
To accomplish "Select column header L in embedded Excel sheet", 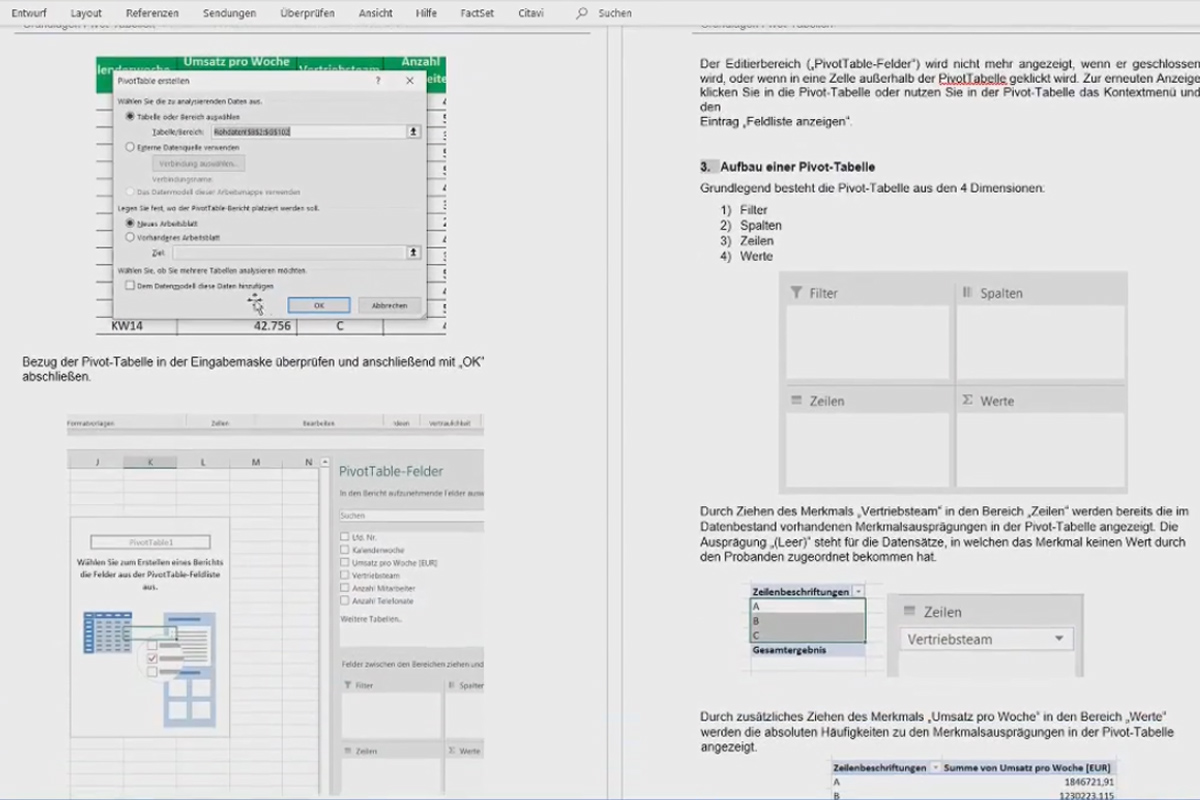I will [x=203, y=462].
